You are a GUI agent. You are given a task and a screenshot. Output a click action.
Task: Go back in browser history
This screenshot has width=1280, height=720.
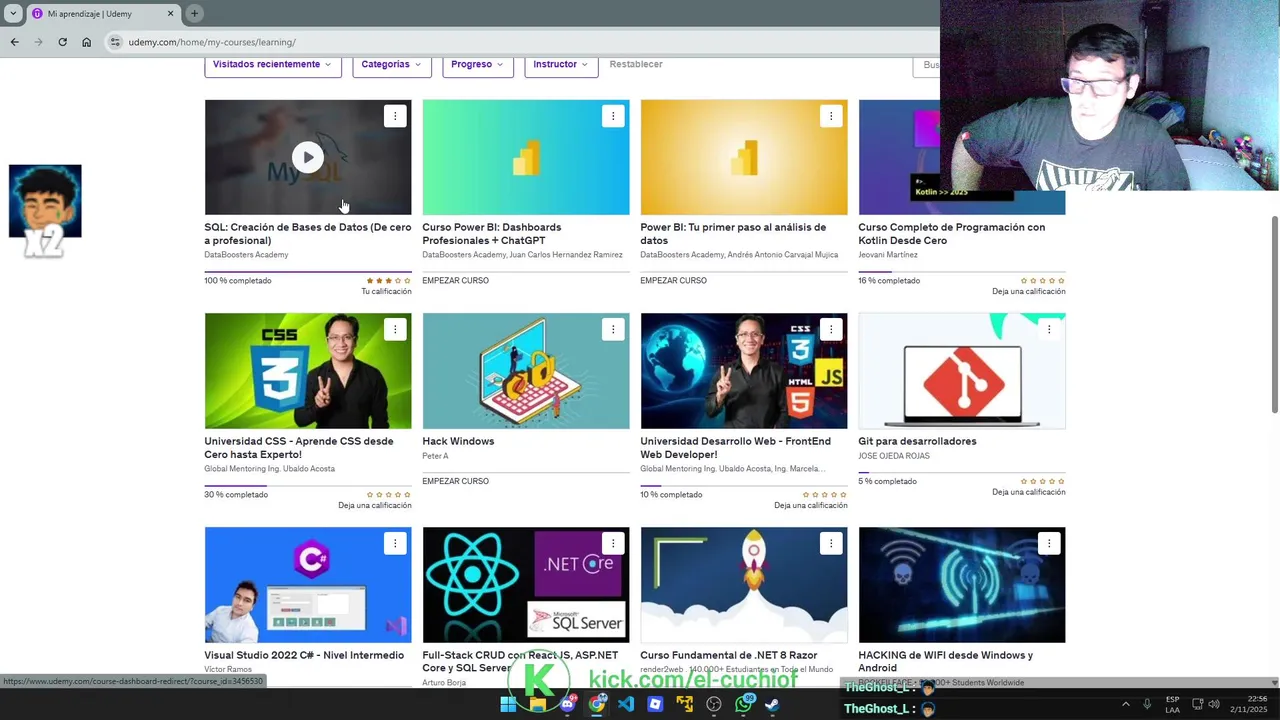click(14, 42)
